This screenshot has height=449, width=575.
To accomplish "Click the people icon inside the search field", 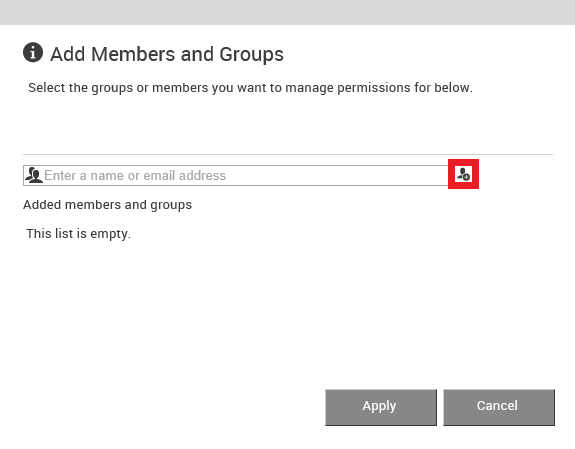I will (x=34, y=175).
